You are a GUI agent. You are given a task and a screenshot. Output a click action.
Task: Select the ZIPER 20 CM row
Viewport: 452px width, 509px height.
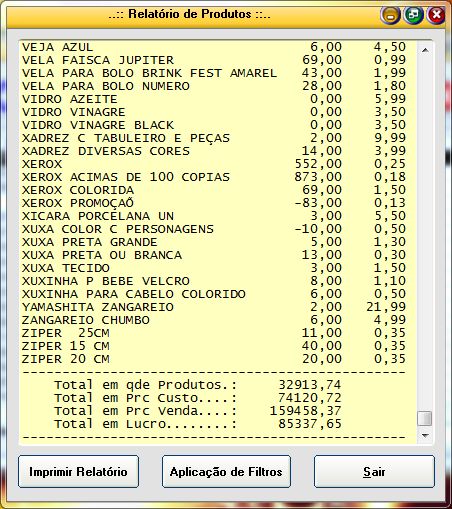click(x=214, y=359)
